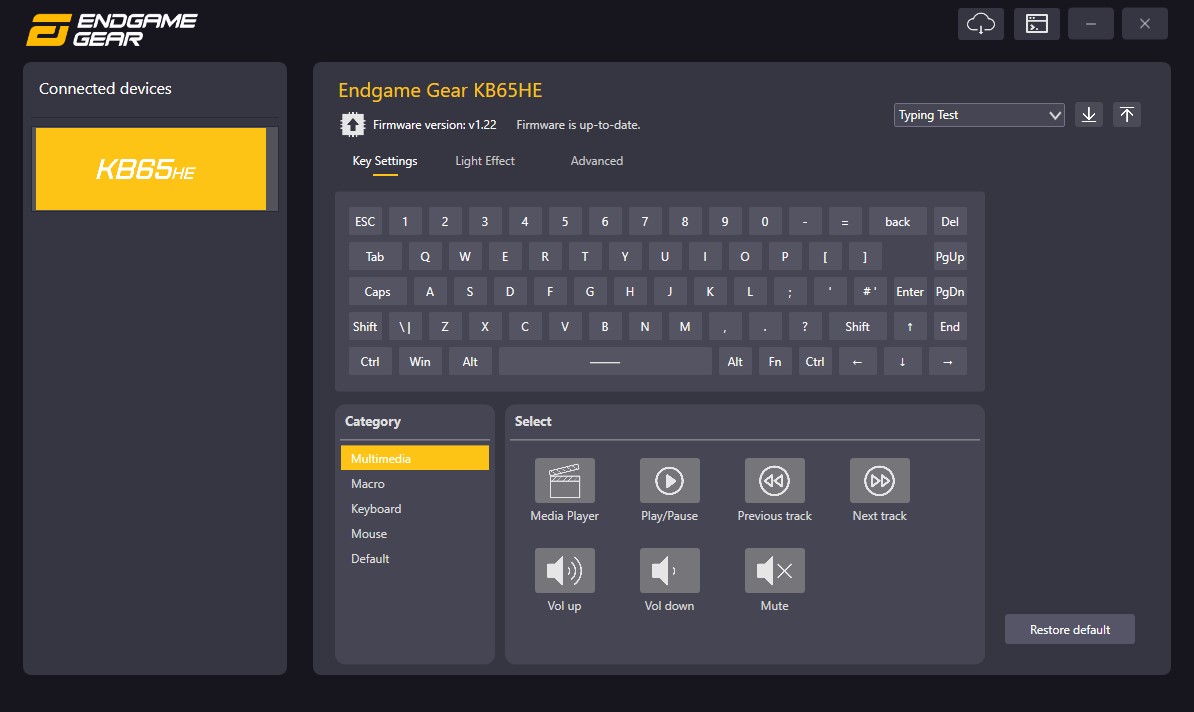
Task: Pick the Mute speaker icon
Action: coord(774,570)
